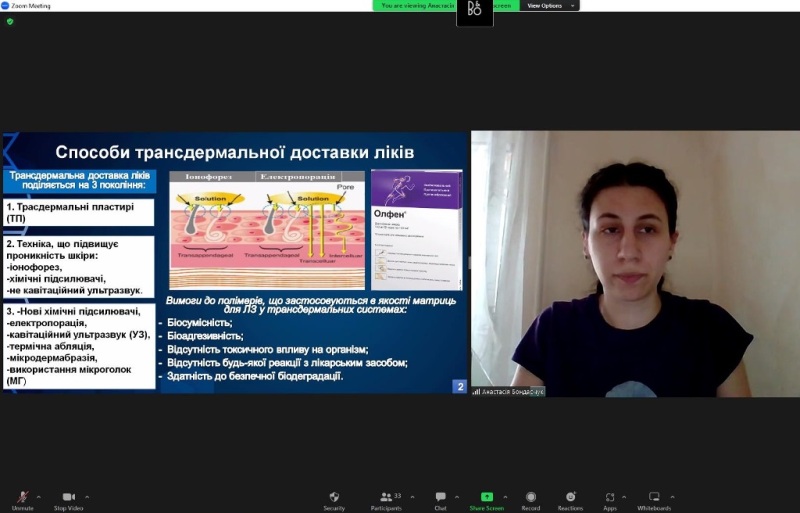Image resolution: width=800 pixels, height=513 pixels.
Task: Click 'Відсутність токсичного впливу на організм' line
Action: click(267, 350)
